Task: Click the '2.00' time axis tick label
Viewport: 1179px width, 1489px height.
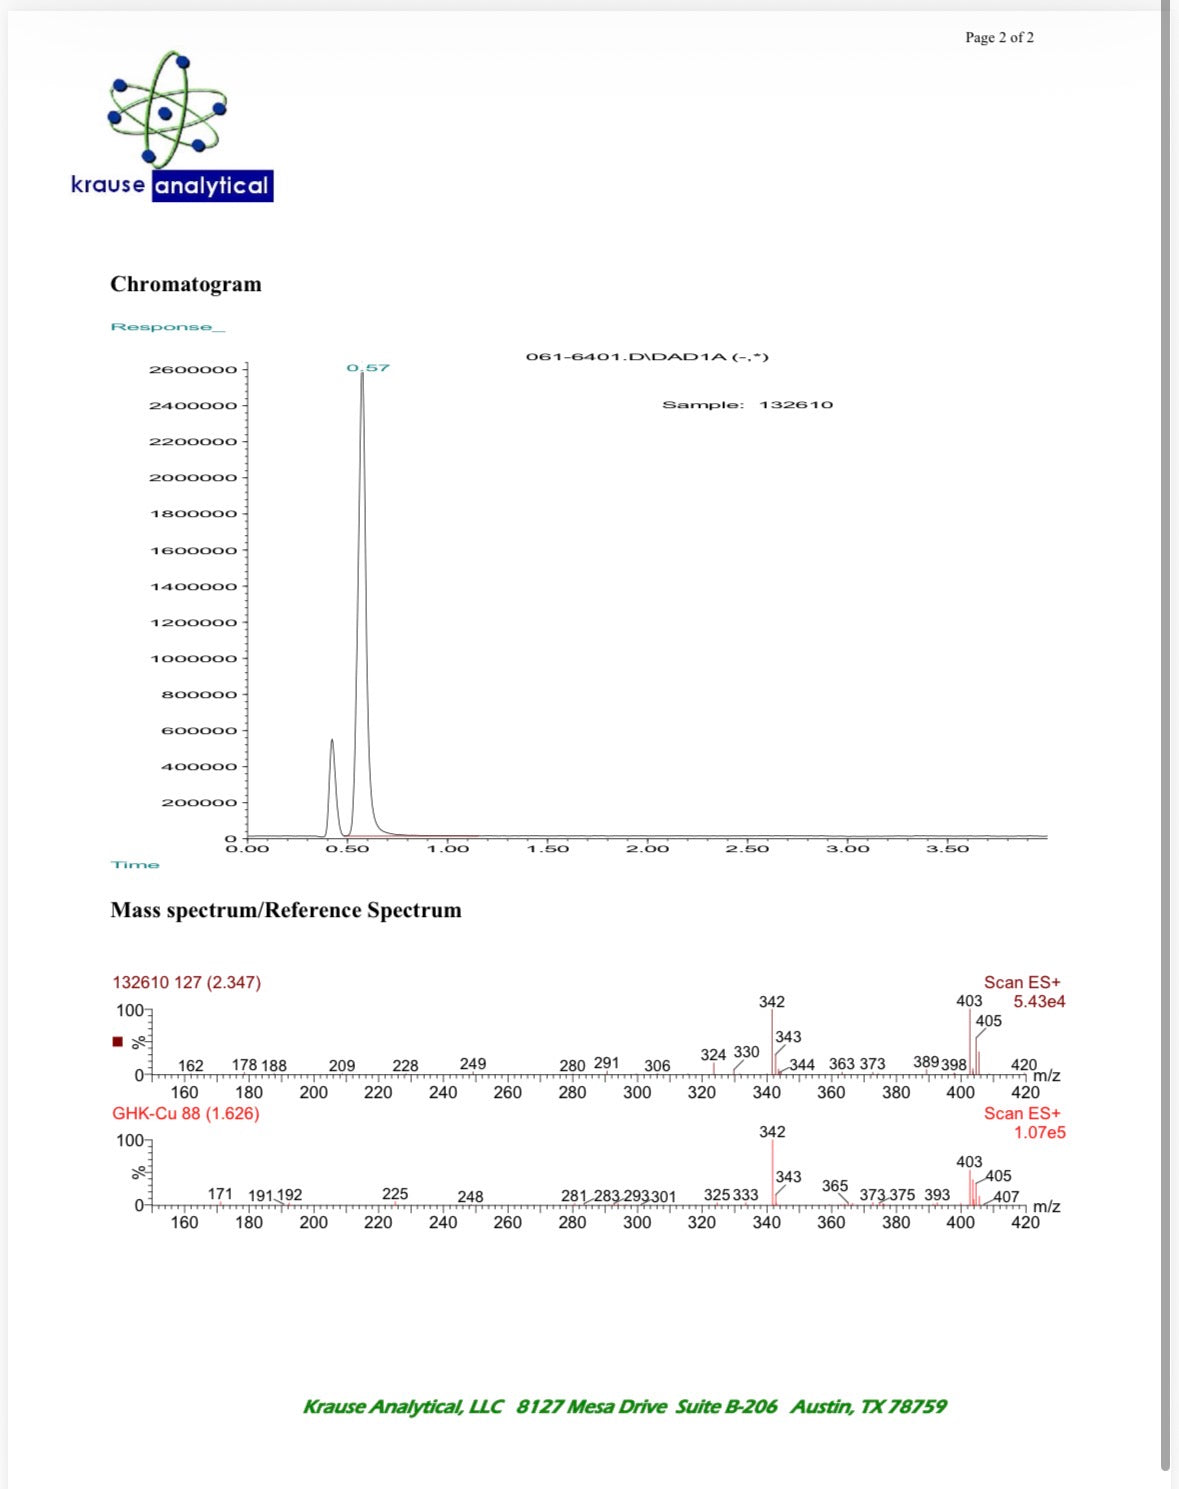Action: click(647, 849)
